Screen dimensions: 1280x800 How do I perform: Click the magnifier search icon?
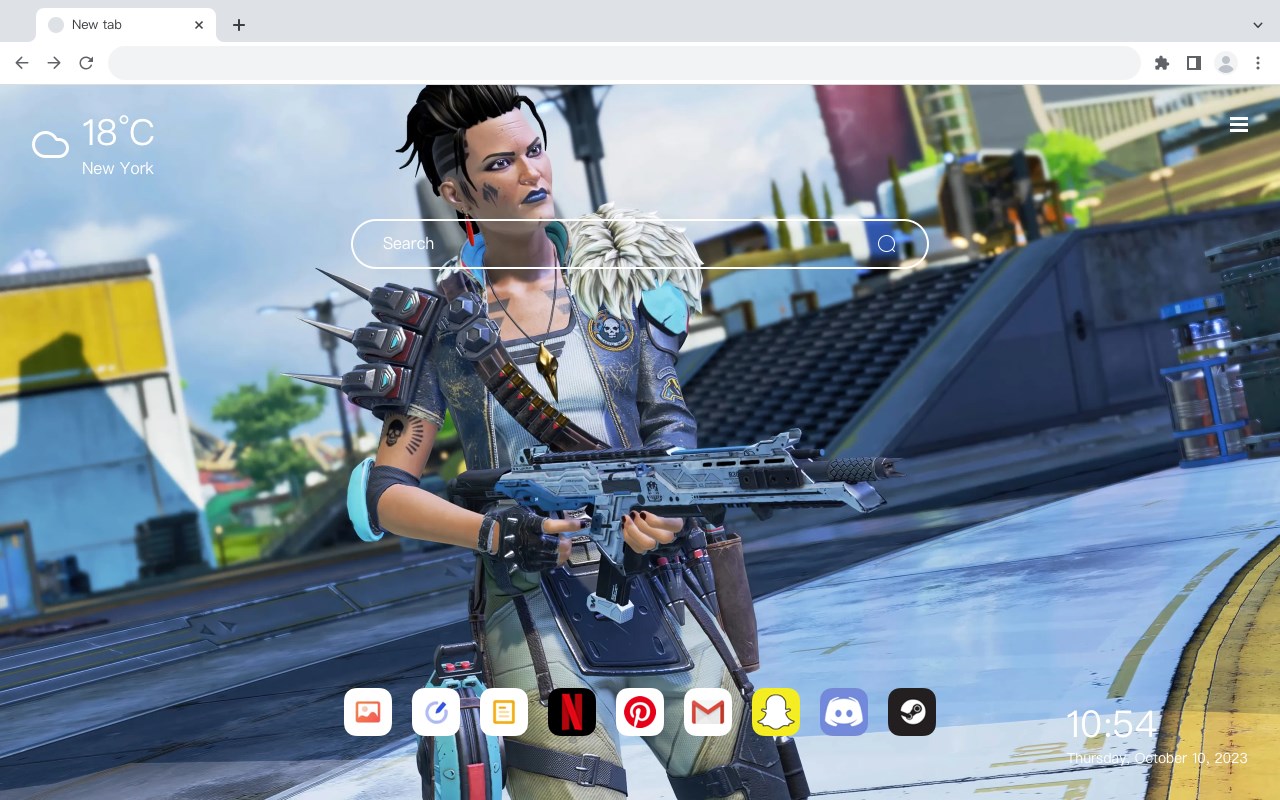pos(887,244)
